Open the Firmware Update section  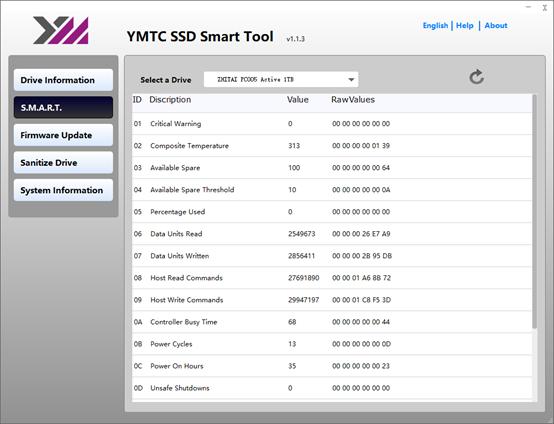pyautogui.click(x=64, y=135)
